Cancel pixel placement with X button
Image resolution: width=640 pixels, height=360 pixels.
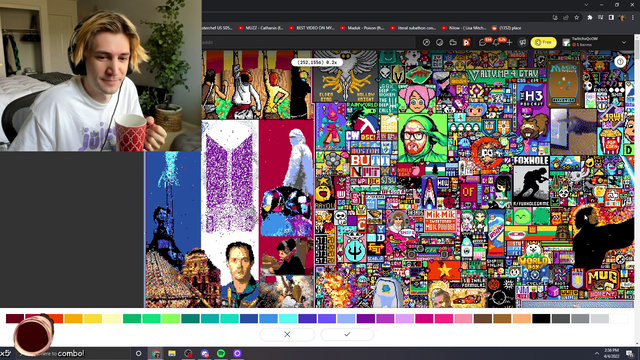287,334
